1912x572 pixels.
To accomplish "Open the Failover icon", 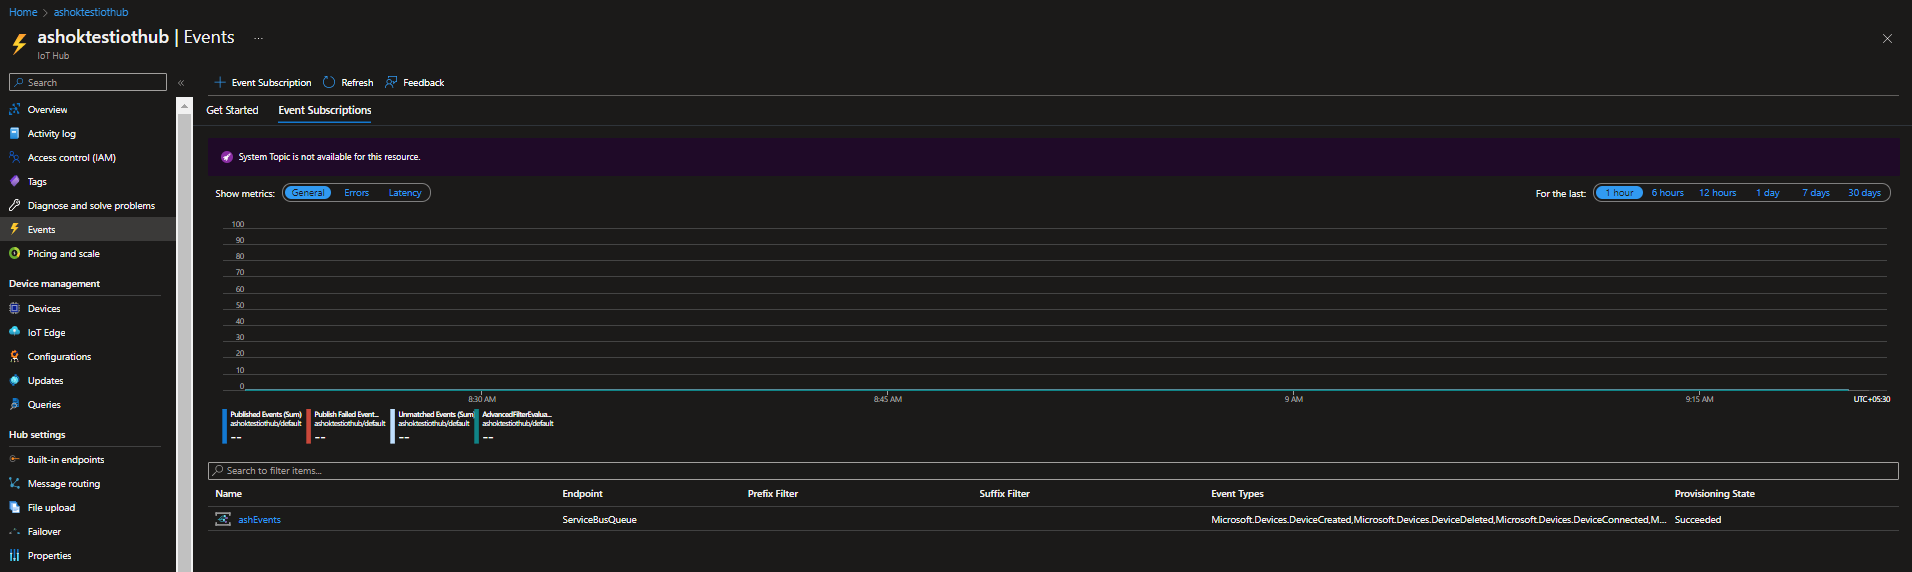I will pyautogui.click(x=14, y=531).
